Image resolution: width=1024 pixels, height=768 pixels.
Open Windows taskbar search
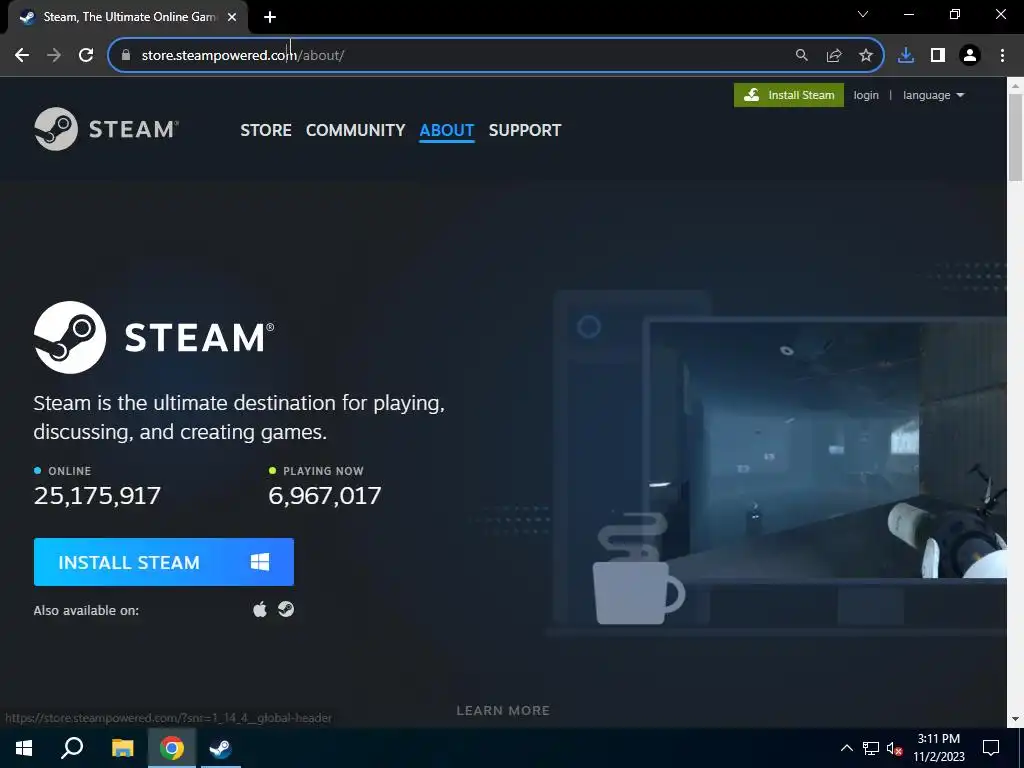(72, 748)
